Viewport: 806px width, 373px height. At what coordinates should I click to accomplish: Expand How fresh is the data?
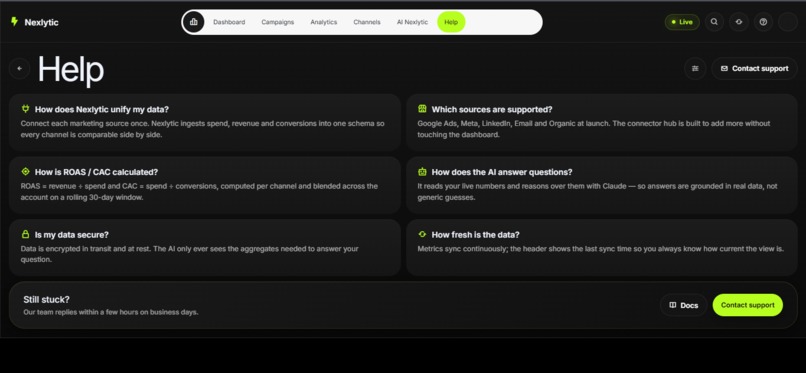(x=601, y=248)
